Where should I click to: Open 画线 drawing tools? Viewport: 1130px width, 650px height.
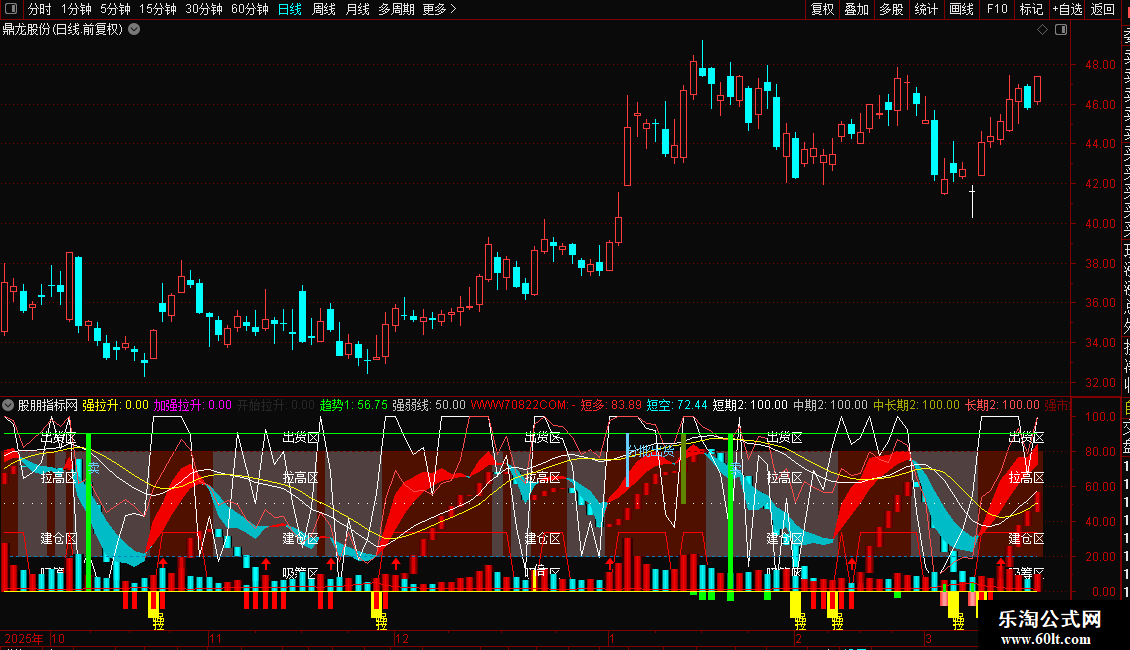point(961,9)
